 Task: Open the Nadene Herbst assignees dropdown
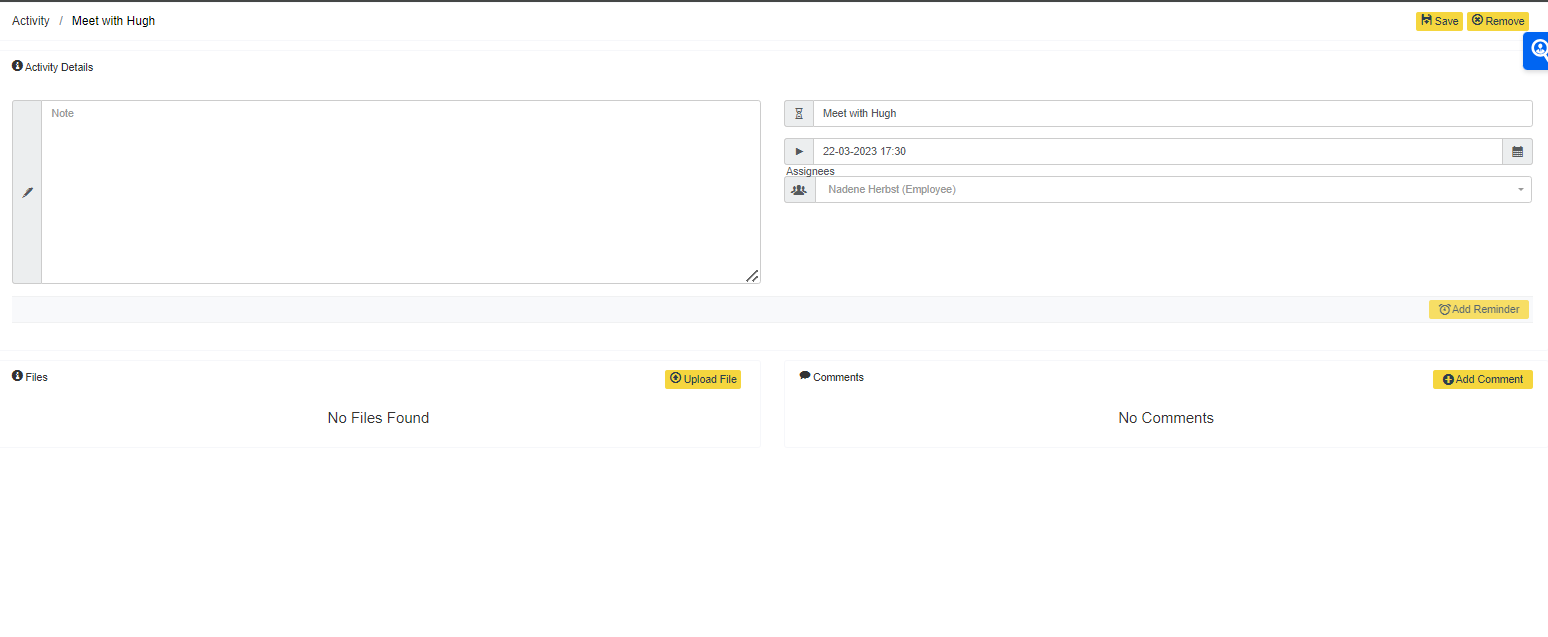(1173, 190)
